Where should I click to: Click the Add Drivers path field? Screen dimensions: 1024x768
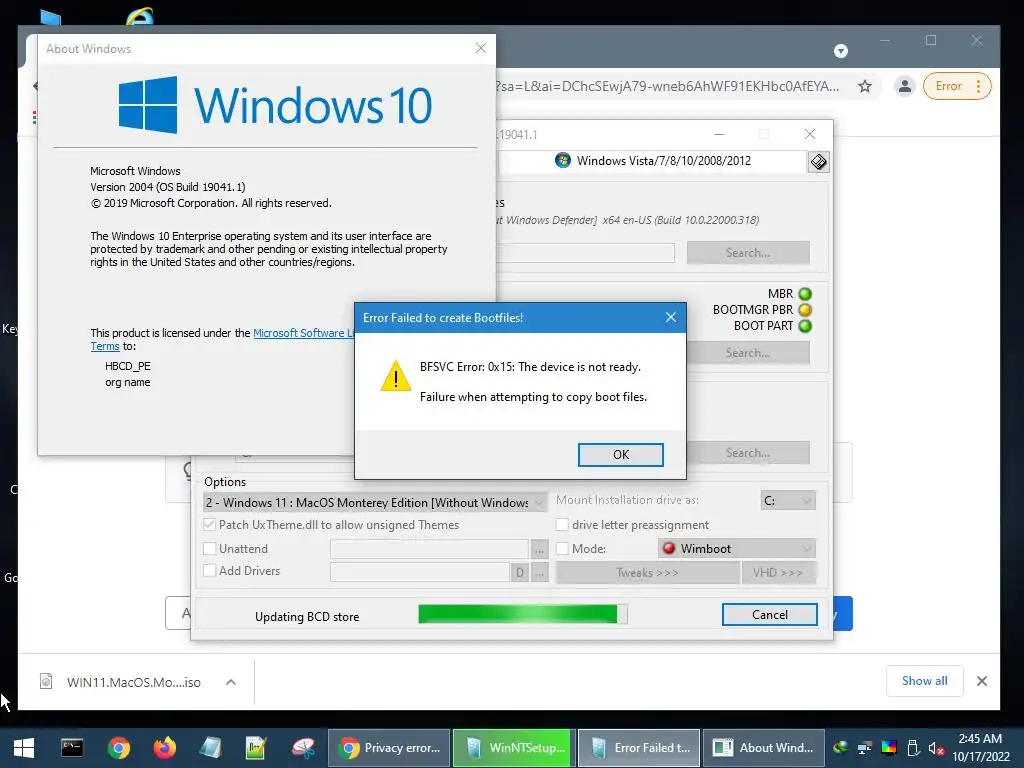tap(420, 572)
